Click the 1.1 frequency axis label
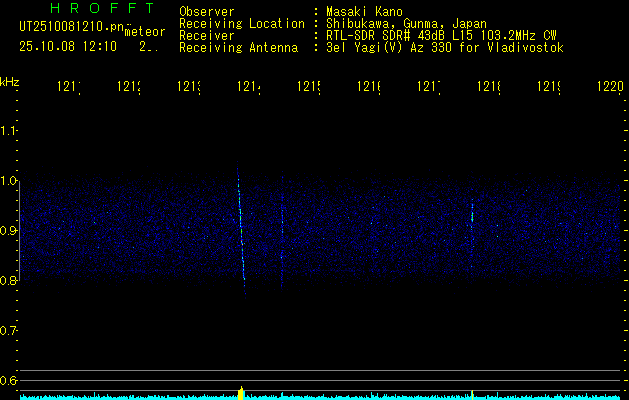629x400 pixels. click(9, 131)
